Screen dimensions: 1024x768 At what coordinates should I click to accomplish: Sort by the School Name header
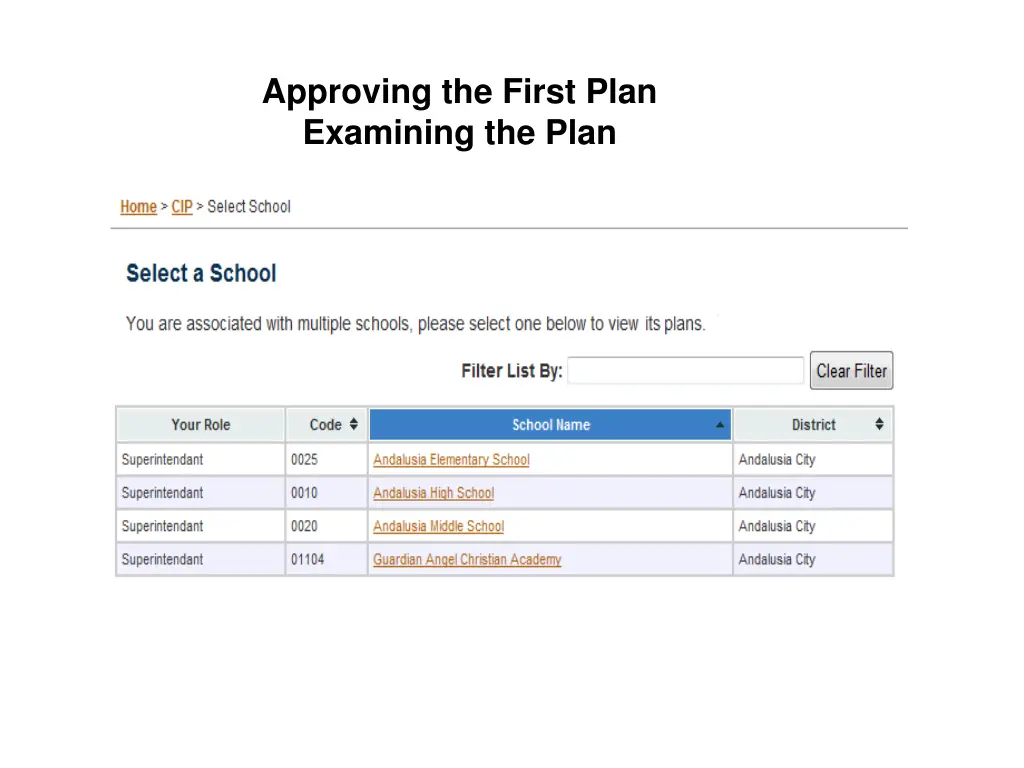coord(551,424)
